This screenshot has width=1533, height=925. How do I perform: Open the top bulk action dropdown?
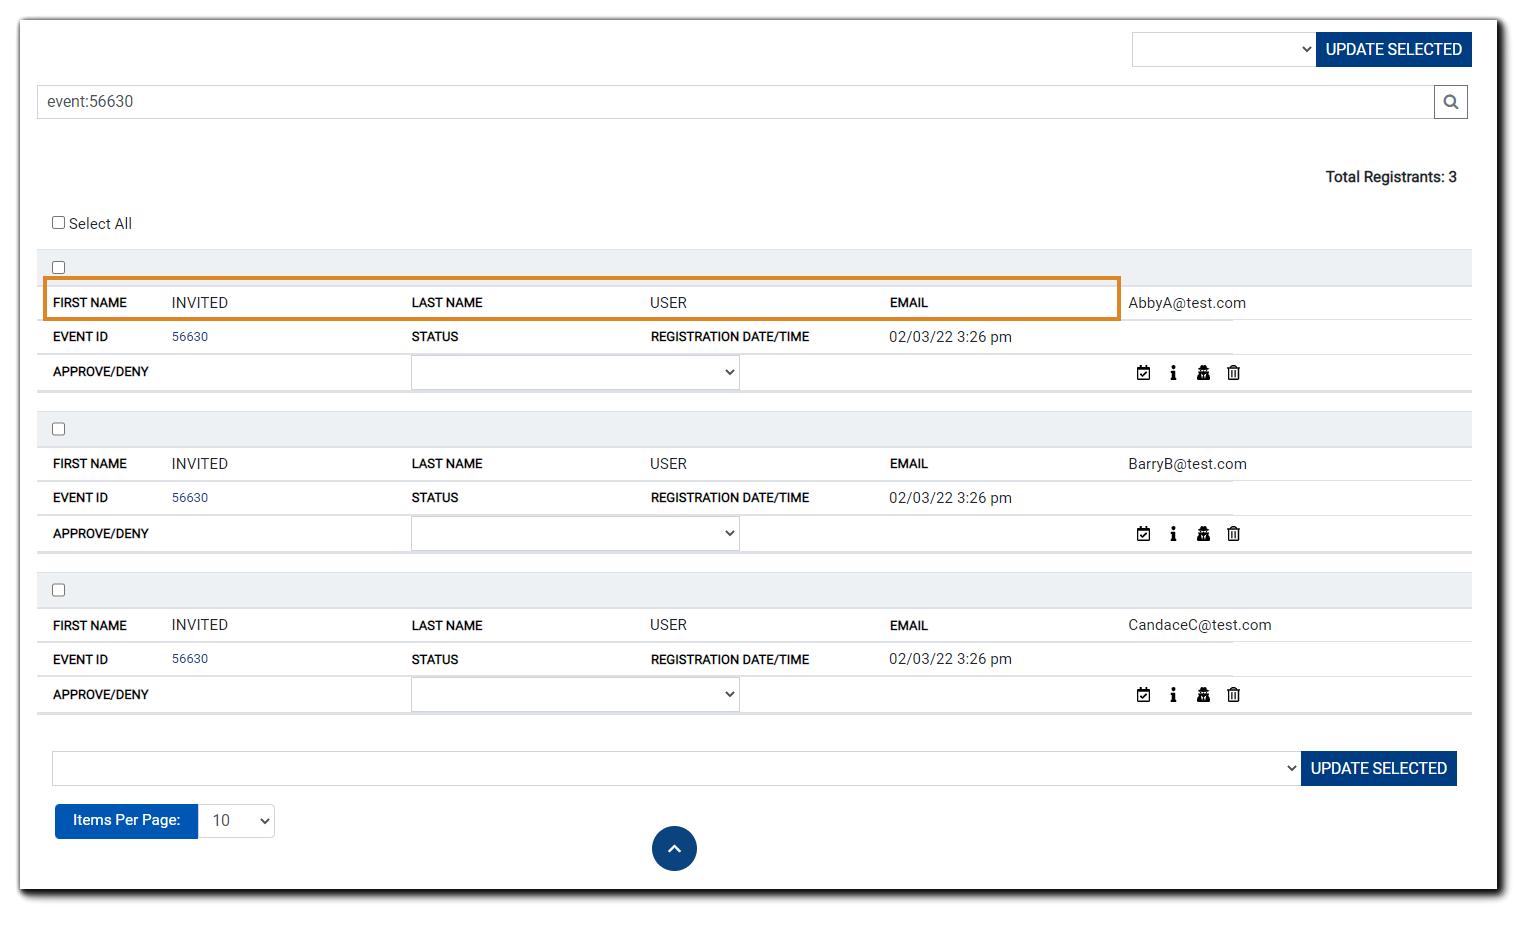[1223, 49]
